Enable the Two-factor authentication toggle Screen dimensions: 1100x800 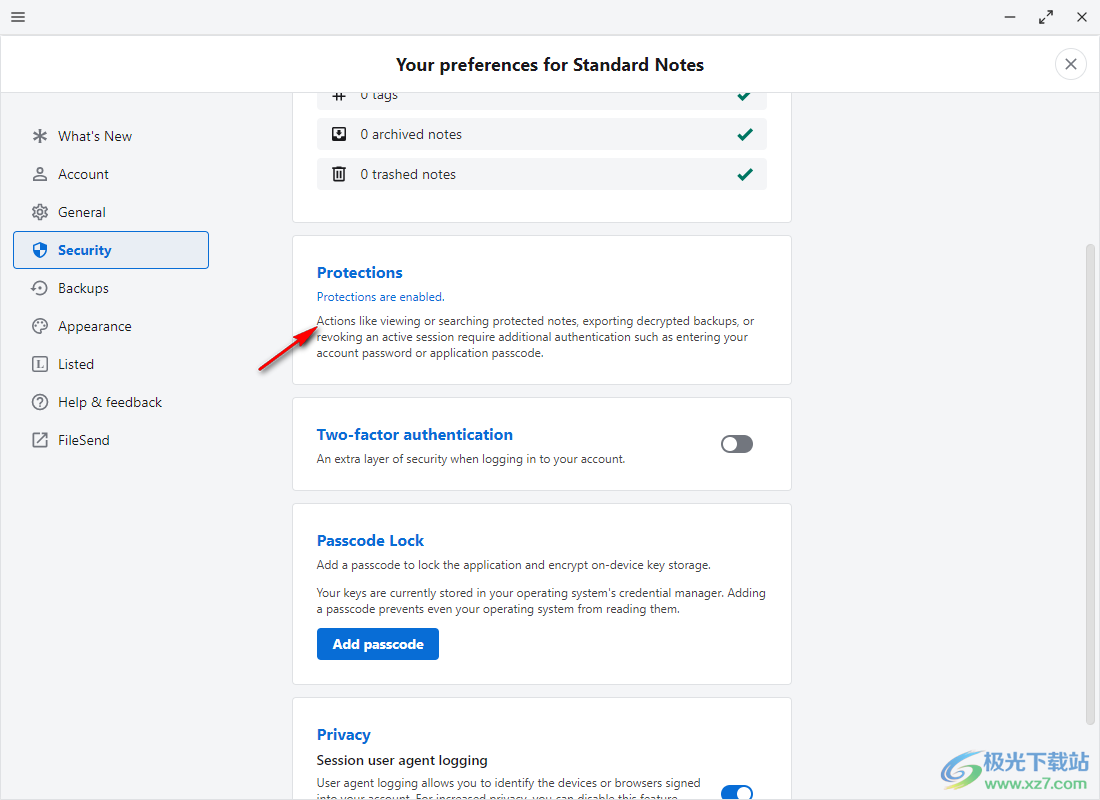737,444
